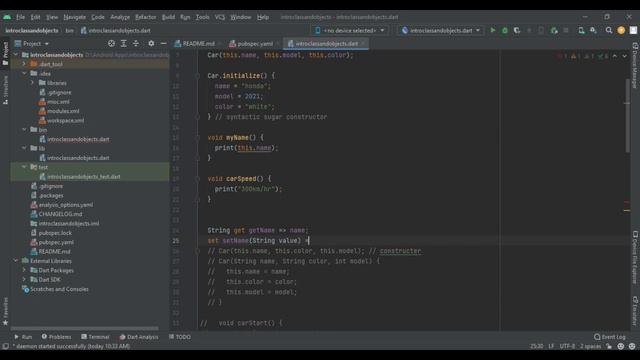This screenshot has width=640, height=360.
Task: Open the Project side tool tab
Action: [x=5, y=53]
